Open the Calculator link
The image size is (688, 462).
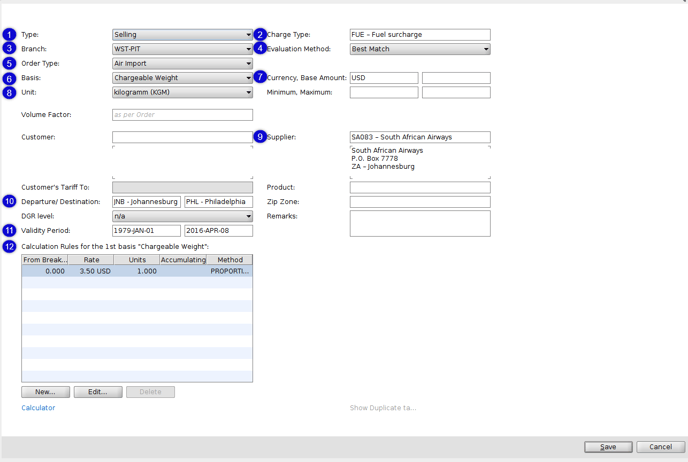pyautogui.click(x=38, y=408)
